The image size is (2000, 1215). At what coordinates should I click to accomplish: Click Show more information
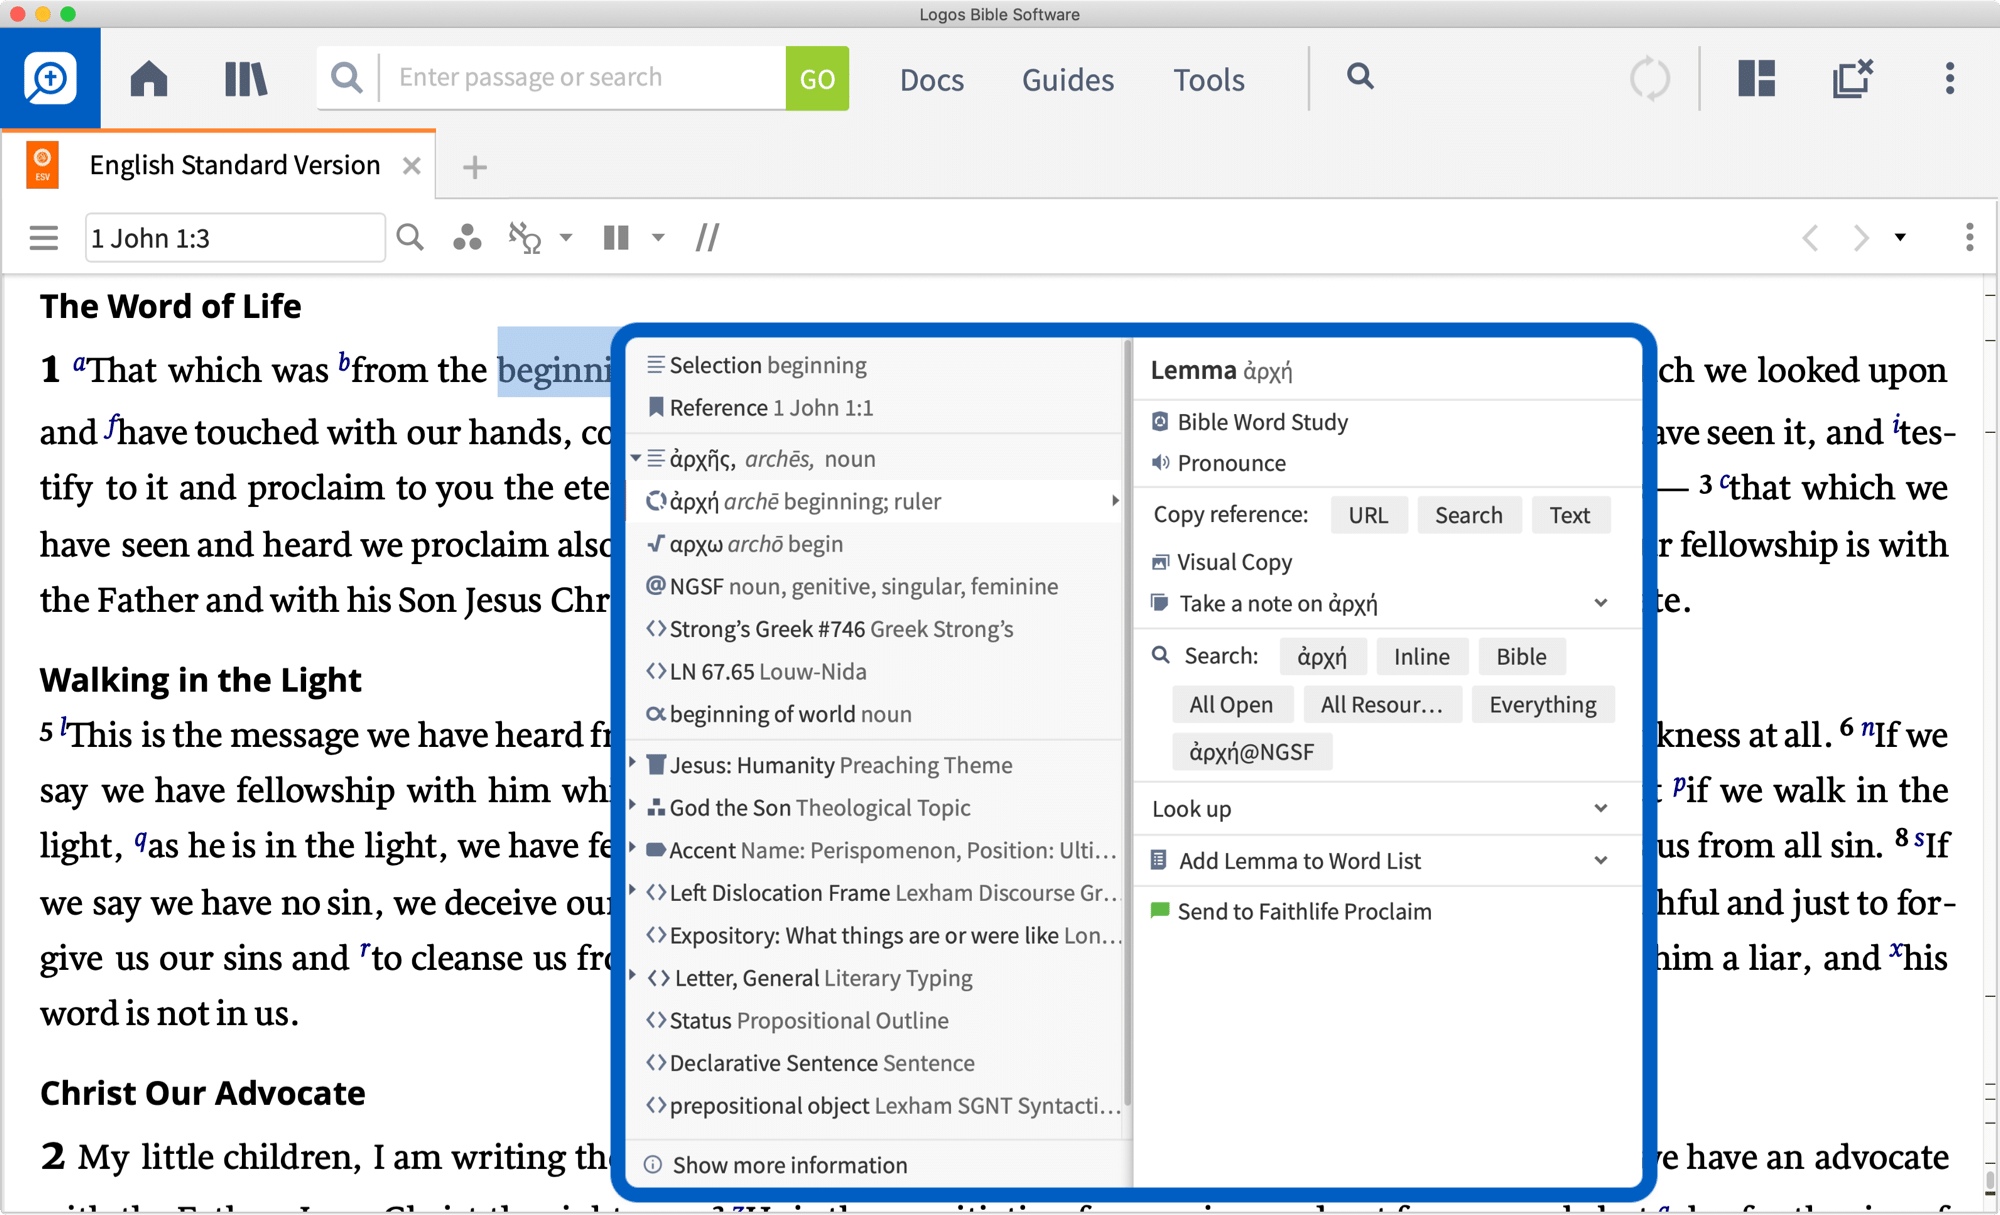point(789,1165)
